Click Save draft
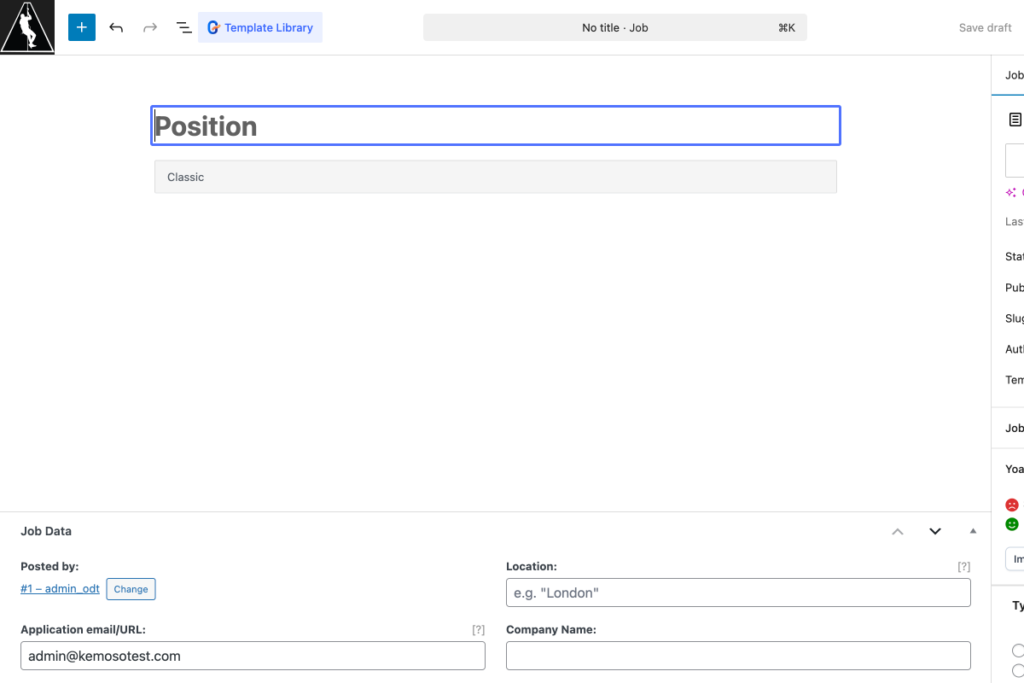Screen dimensions: 1024x683 pyautogui.click(x=985, y=27)
